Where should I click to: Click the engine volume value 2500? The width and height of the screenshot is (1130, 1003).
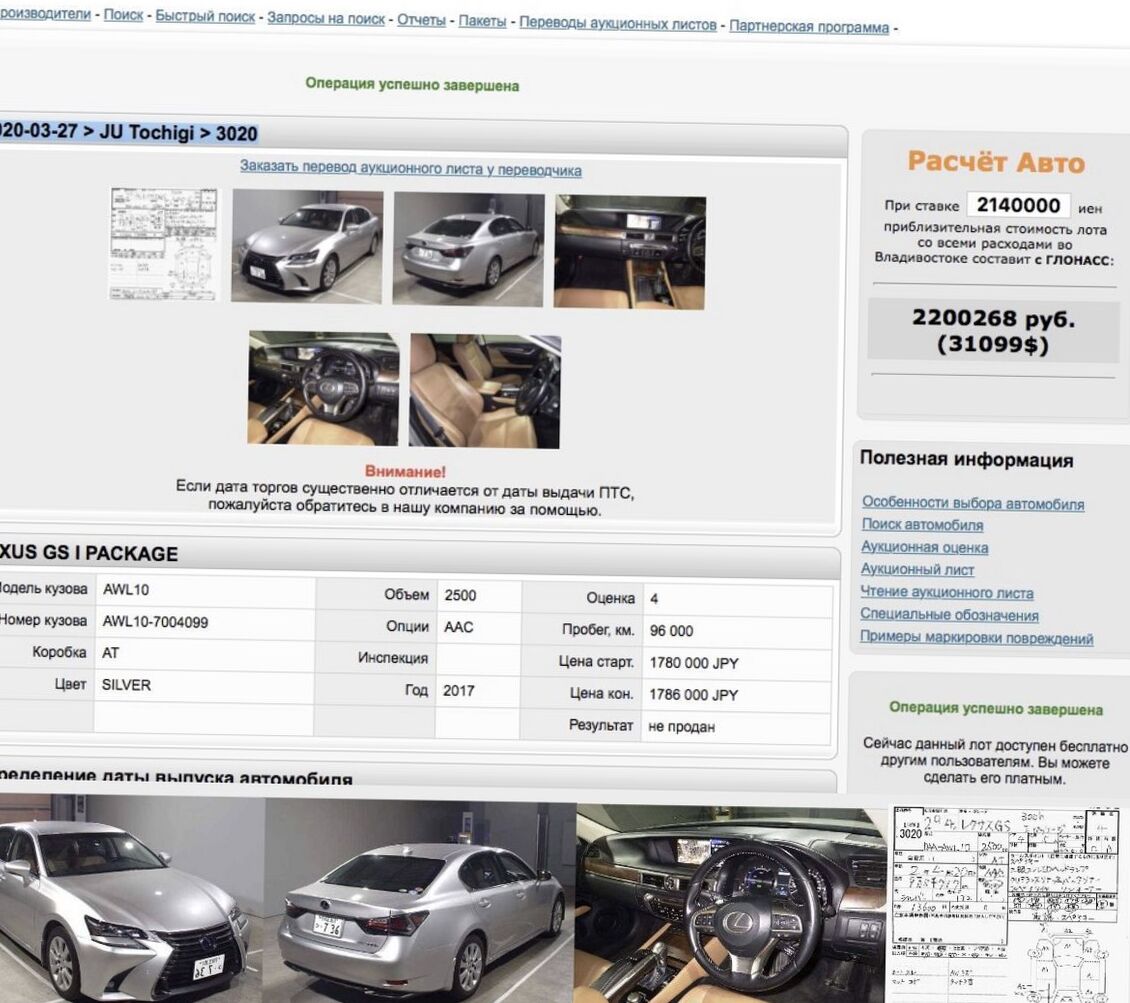tap(460, 595)
